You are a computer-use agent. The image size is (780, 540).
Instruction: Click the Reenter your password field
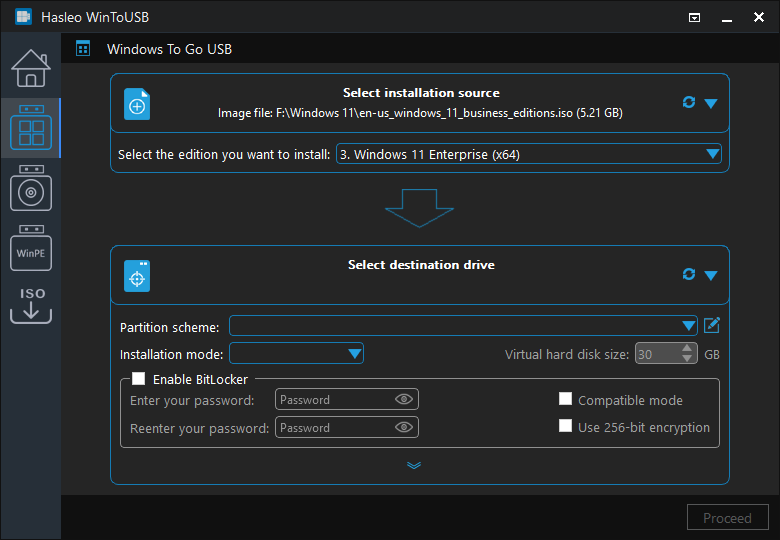347,427
